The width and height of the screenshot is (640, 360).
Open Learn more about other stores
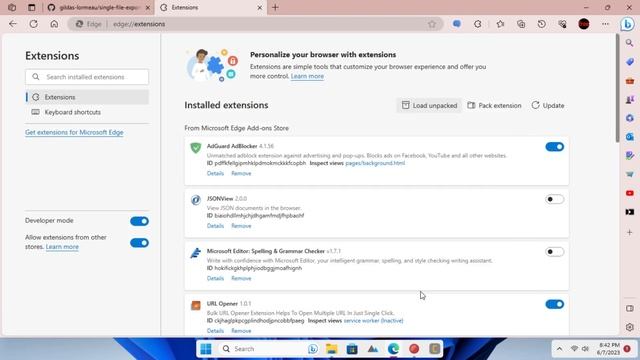62,247
